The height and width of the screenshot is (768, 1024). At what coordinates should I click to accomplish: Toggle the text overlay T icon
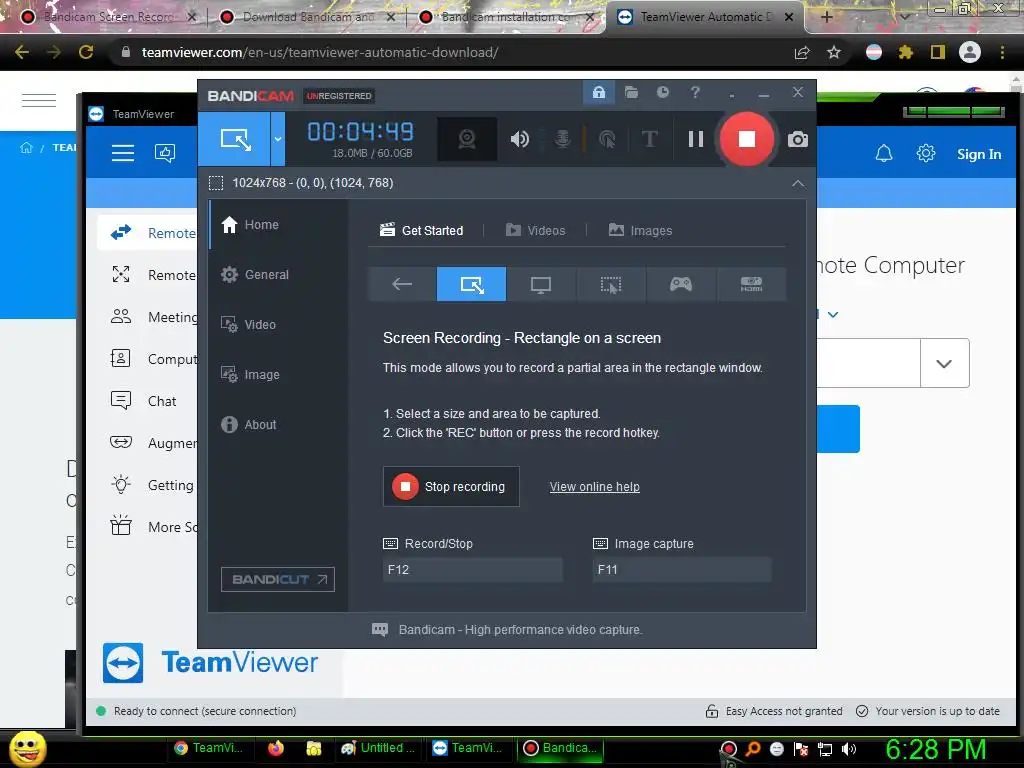point(649,139)
